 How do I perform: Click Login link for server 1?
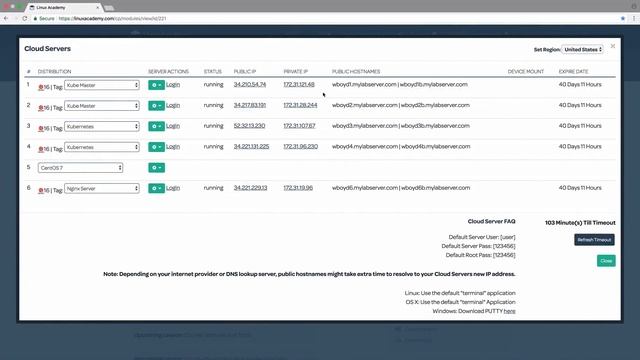coord(173,84)
